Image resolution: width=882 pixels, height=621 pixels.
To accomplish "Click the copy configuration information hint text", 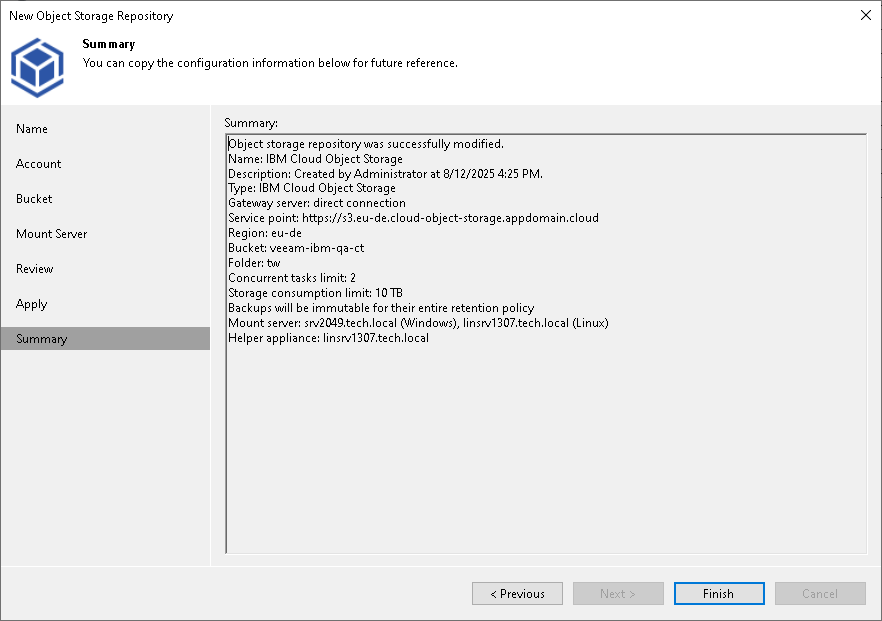I will pyautogui.click(x=270, y=63).
